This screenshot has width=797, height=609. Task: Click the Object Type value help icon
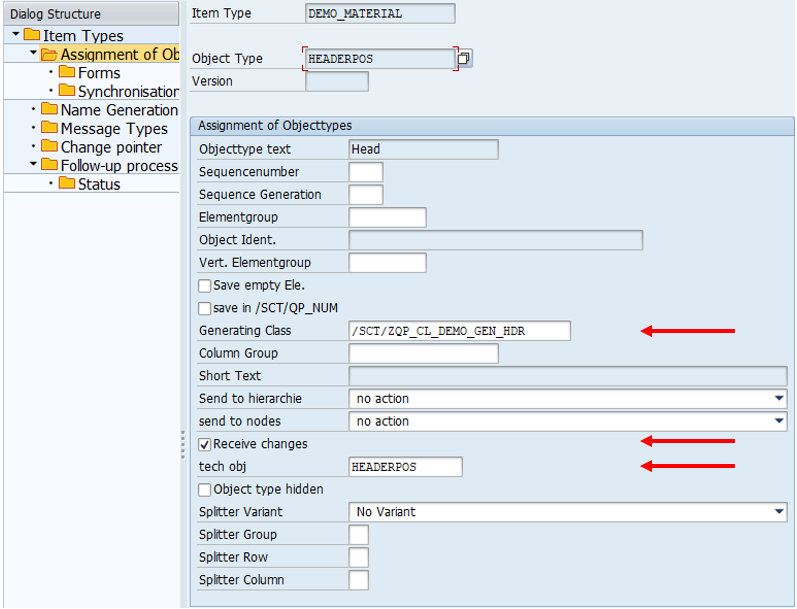point(464,59)
